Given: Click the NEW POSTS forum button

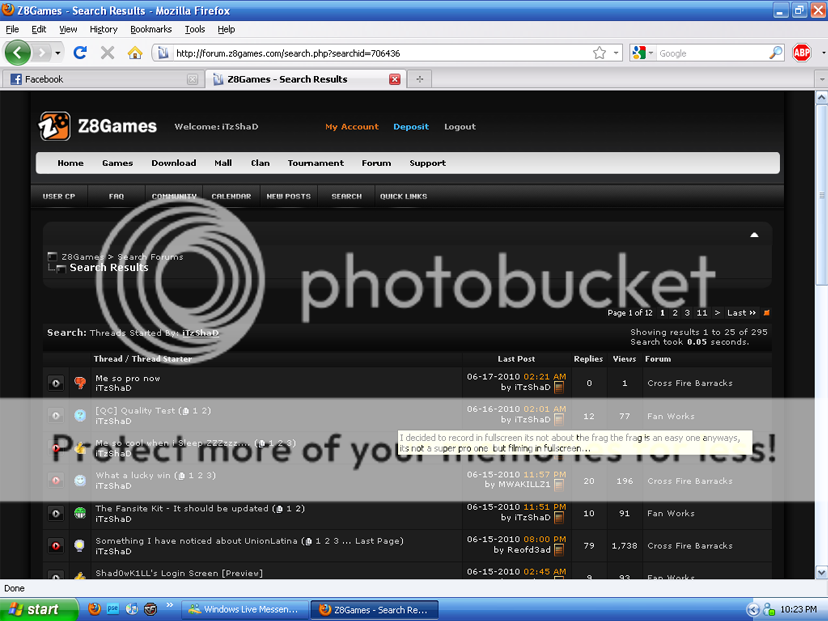Looking at the screenshot, I should point(288,197).
